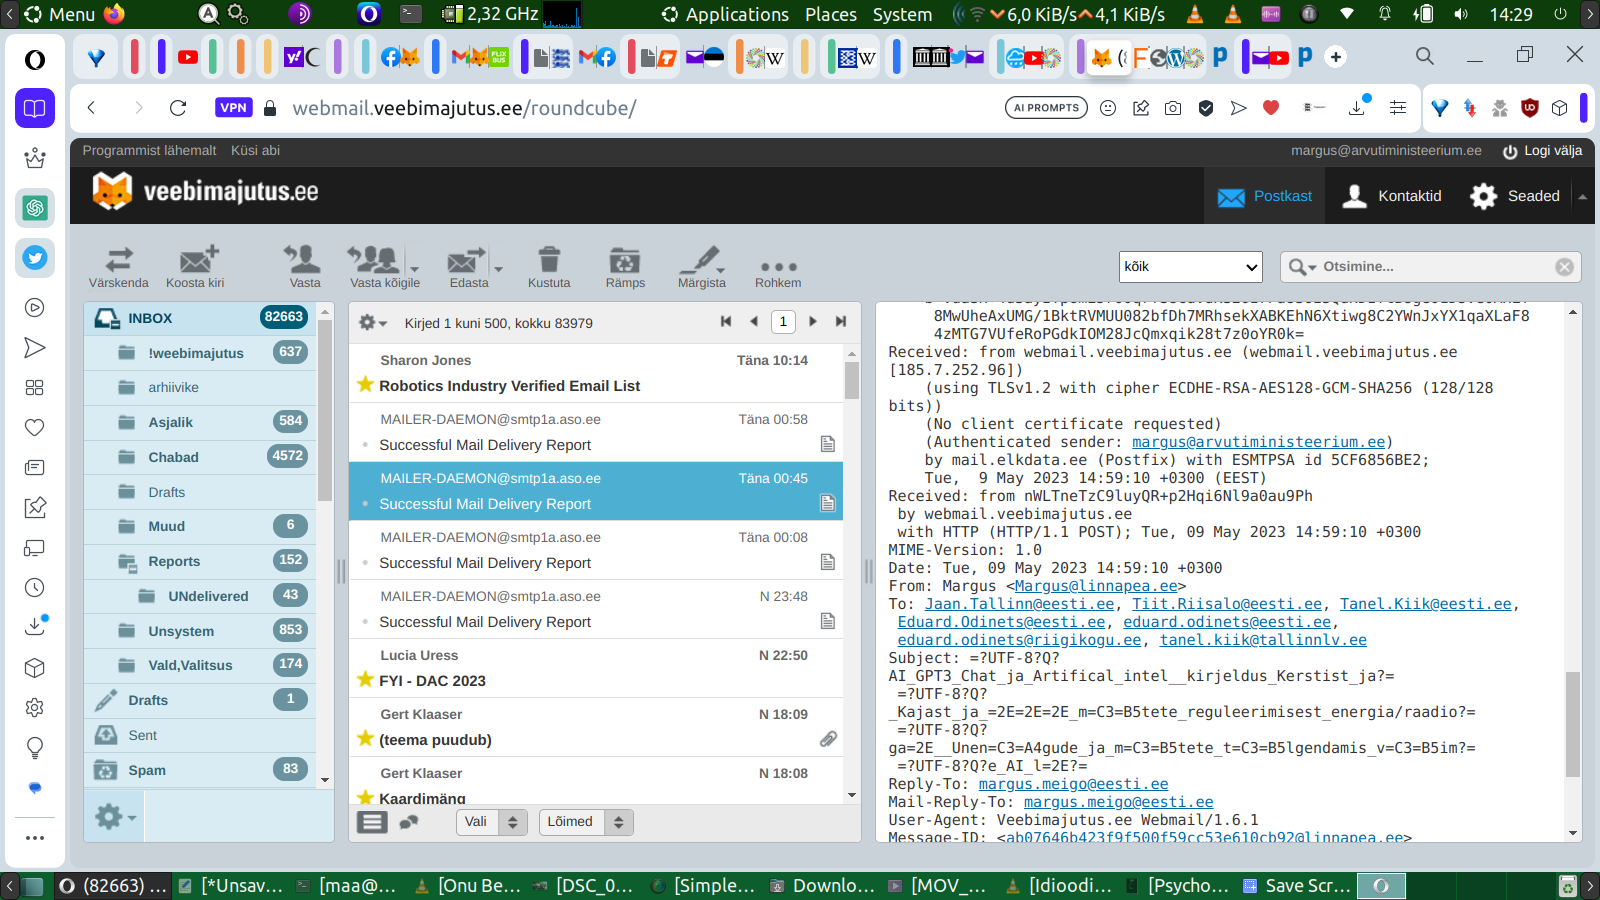This screenshot has width=1600, height=900.
Task: Toggle VPN badge in address bar
Action: tap(233, 108)
